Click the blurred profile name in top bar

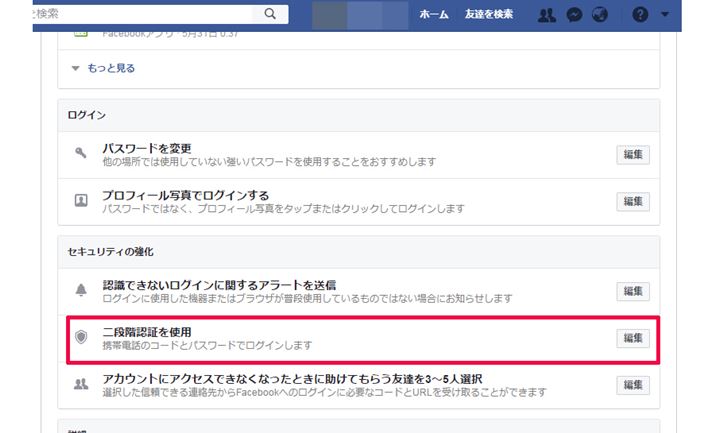coord(360,15)
